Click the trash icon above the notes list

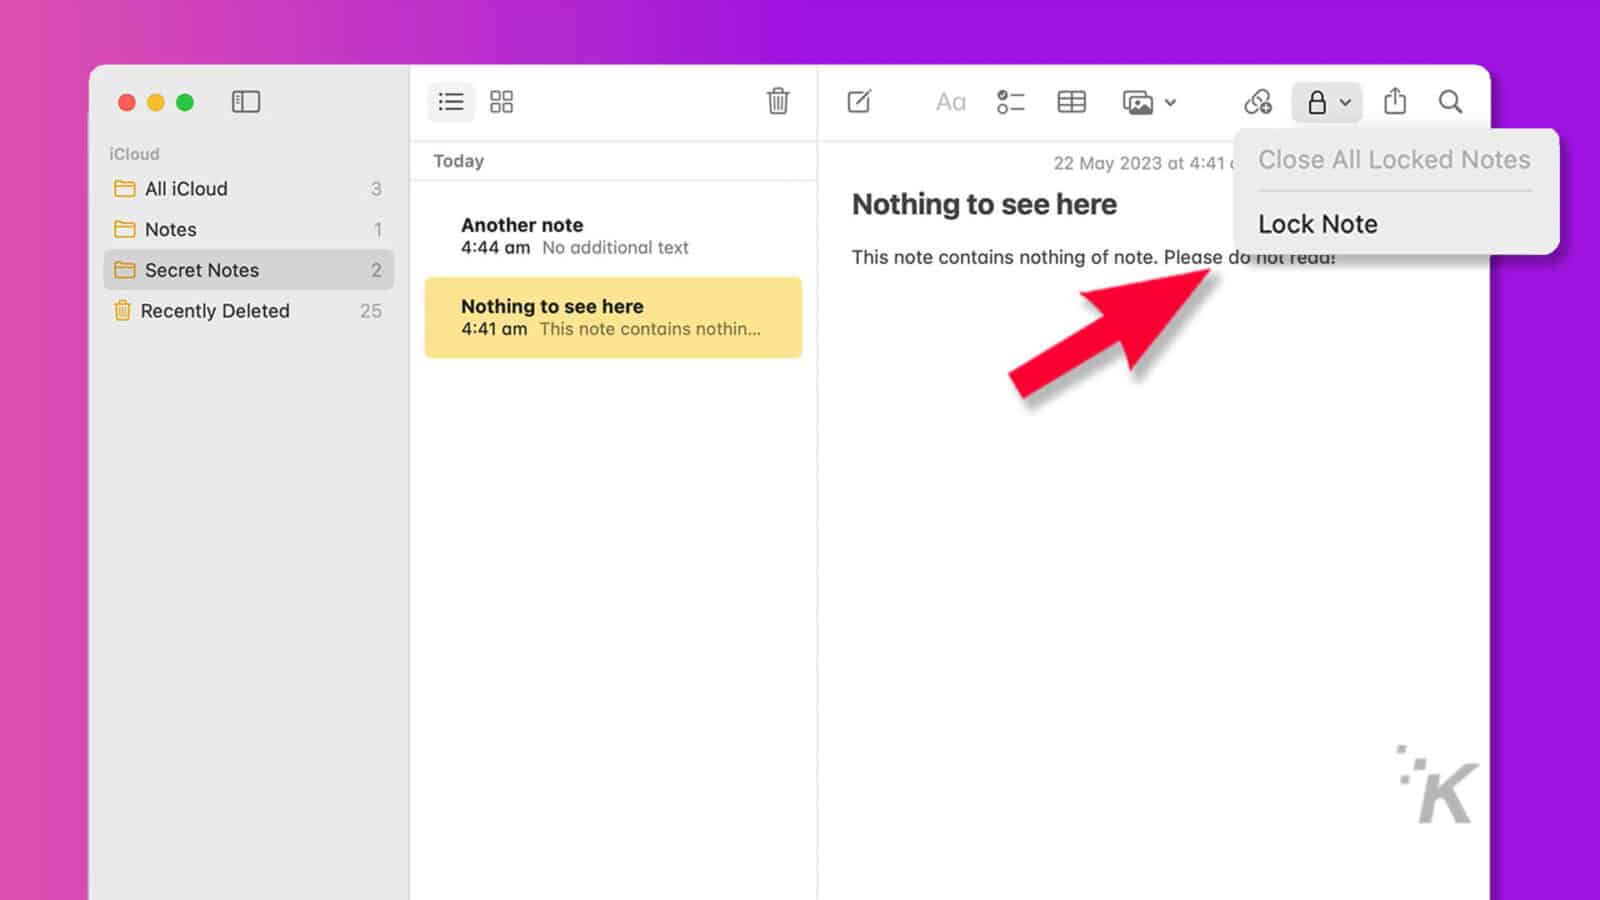778,102
